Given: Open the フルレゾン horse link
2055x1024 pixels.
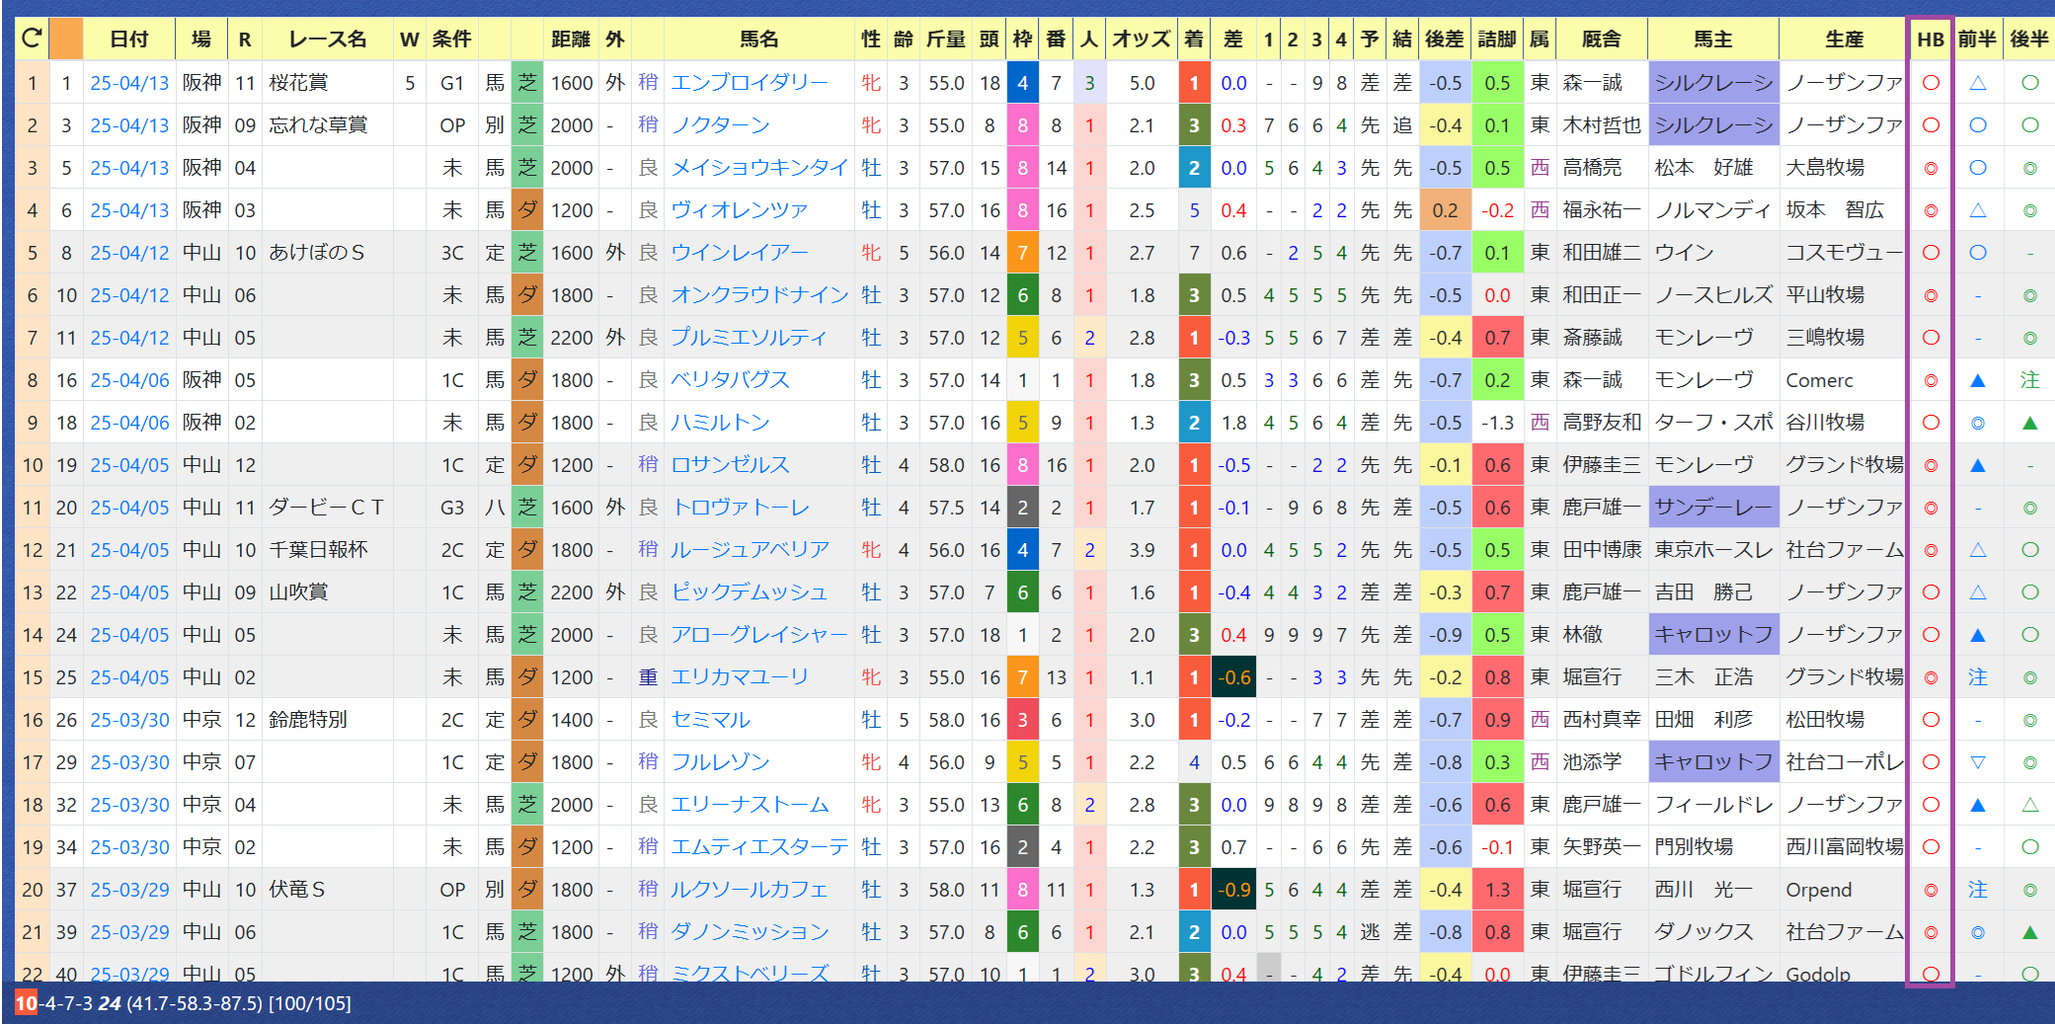Looking at the screenshot, I should tap(720, 763).
